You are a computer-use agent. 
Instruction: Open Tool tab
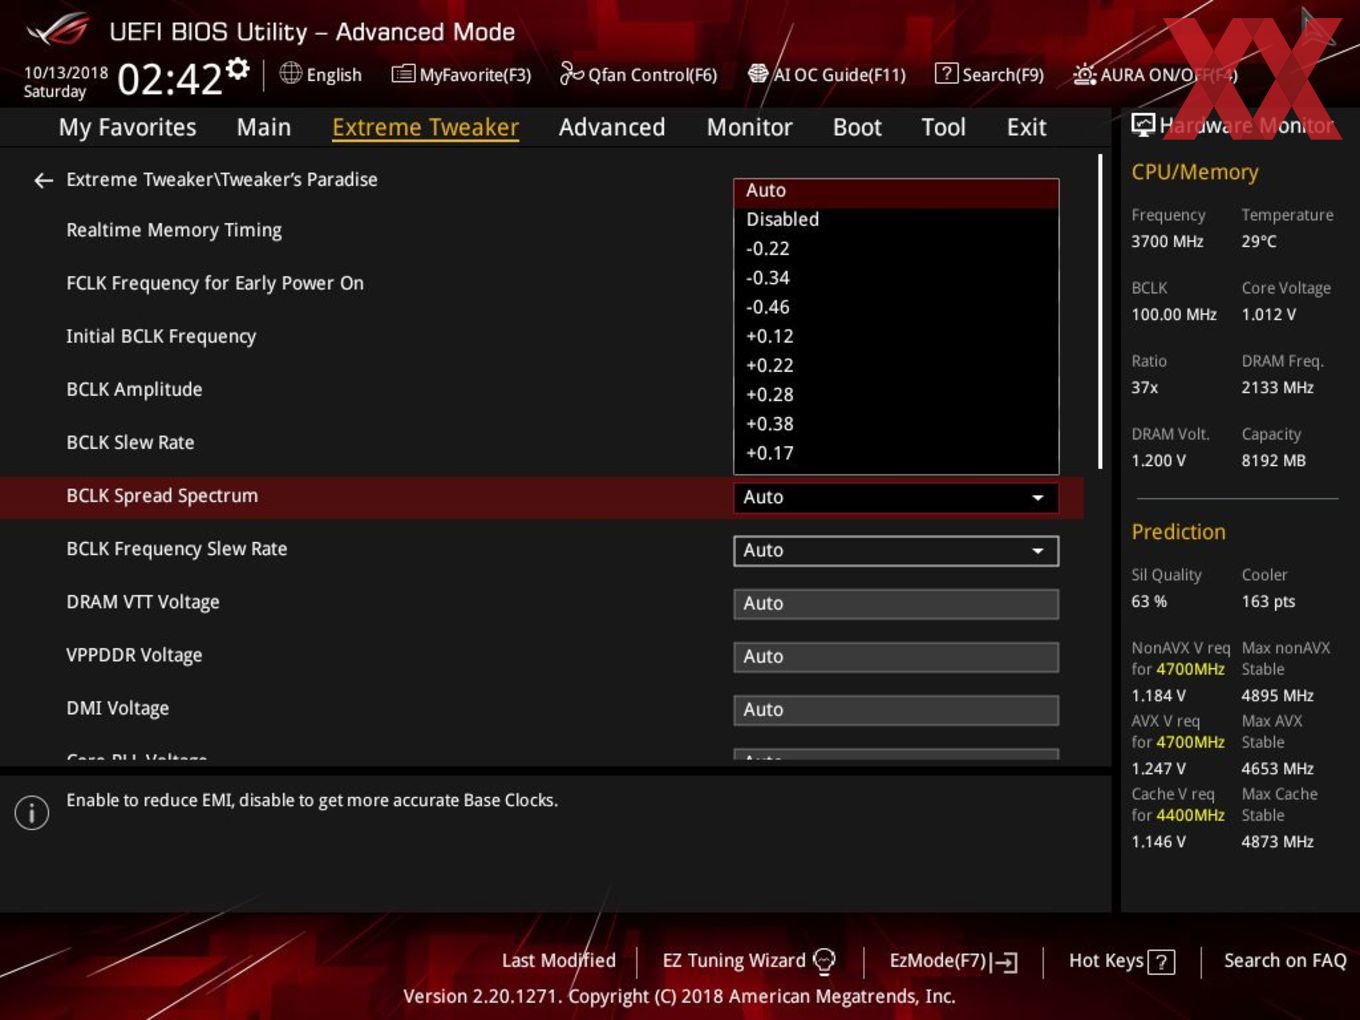pyautogui.click(x=943, y=127)
